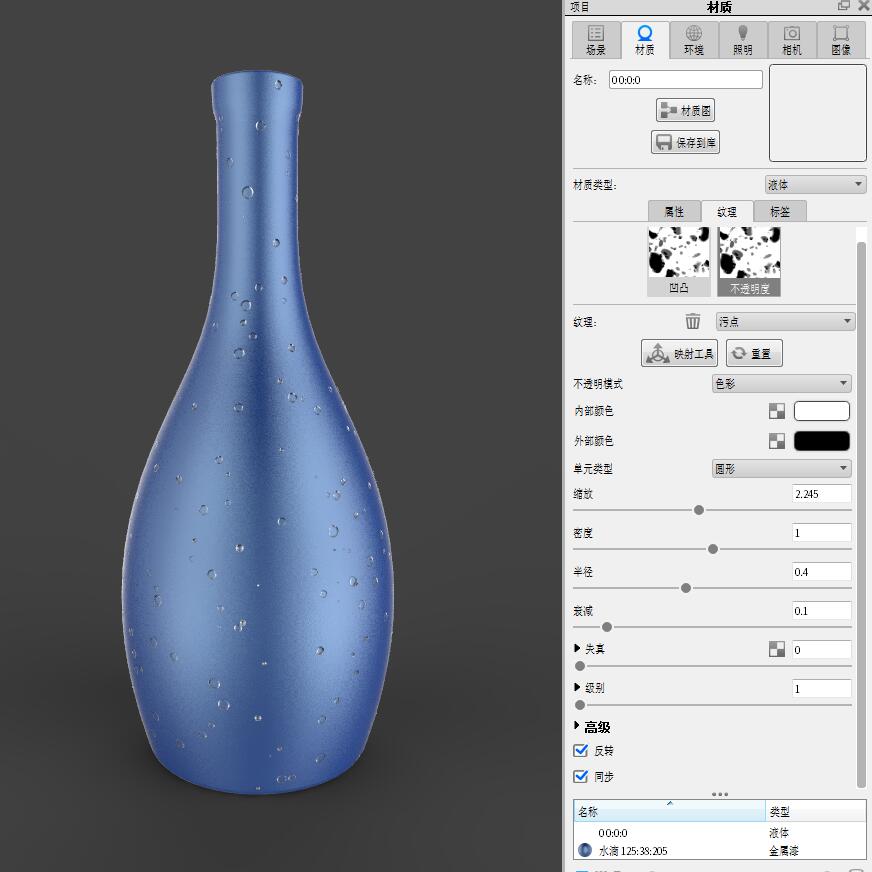Open the 环境 (Environment) tab
Image resolution: width=872 pixels, height=872 pixels.
693,40
